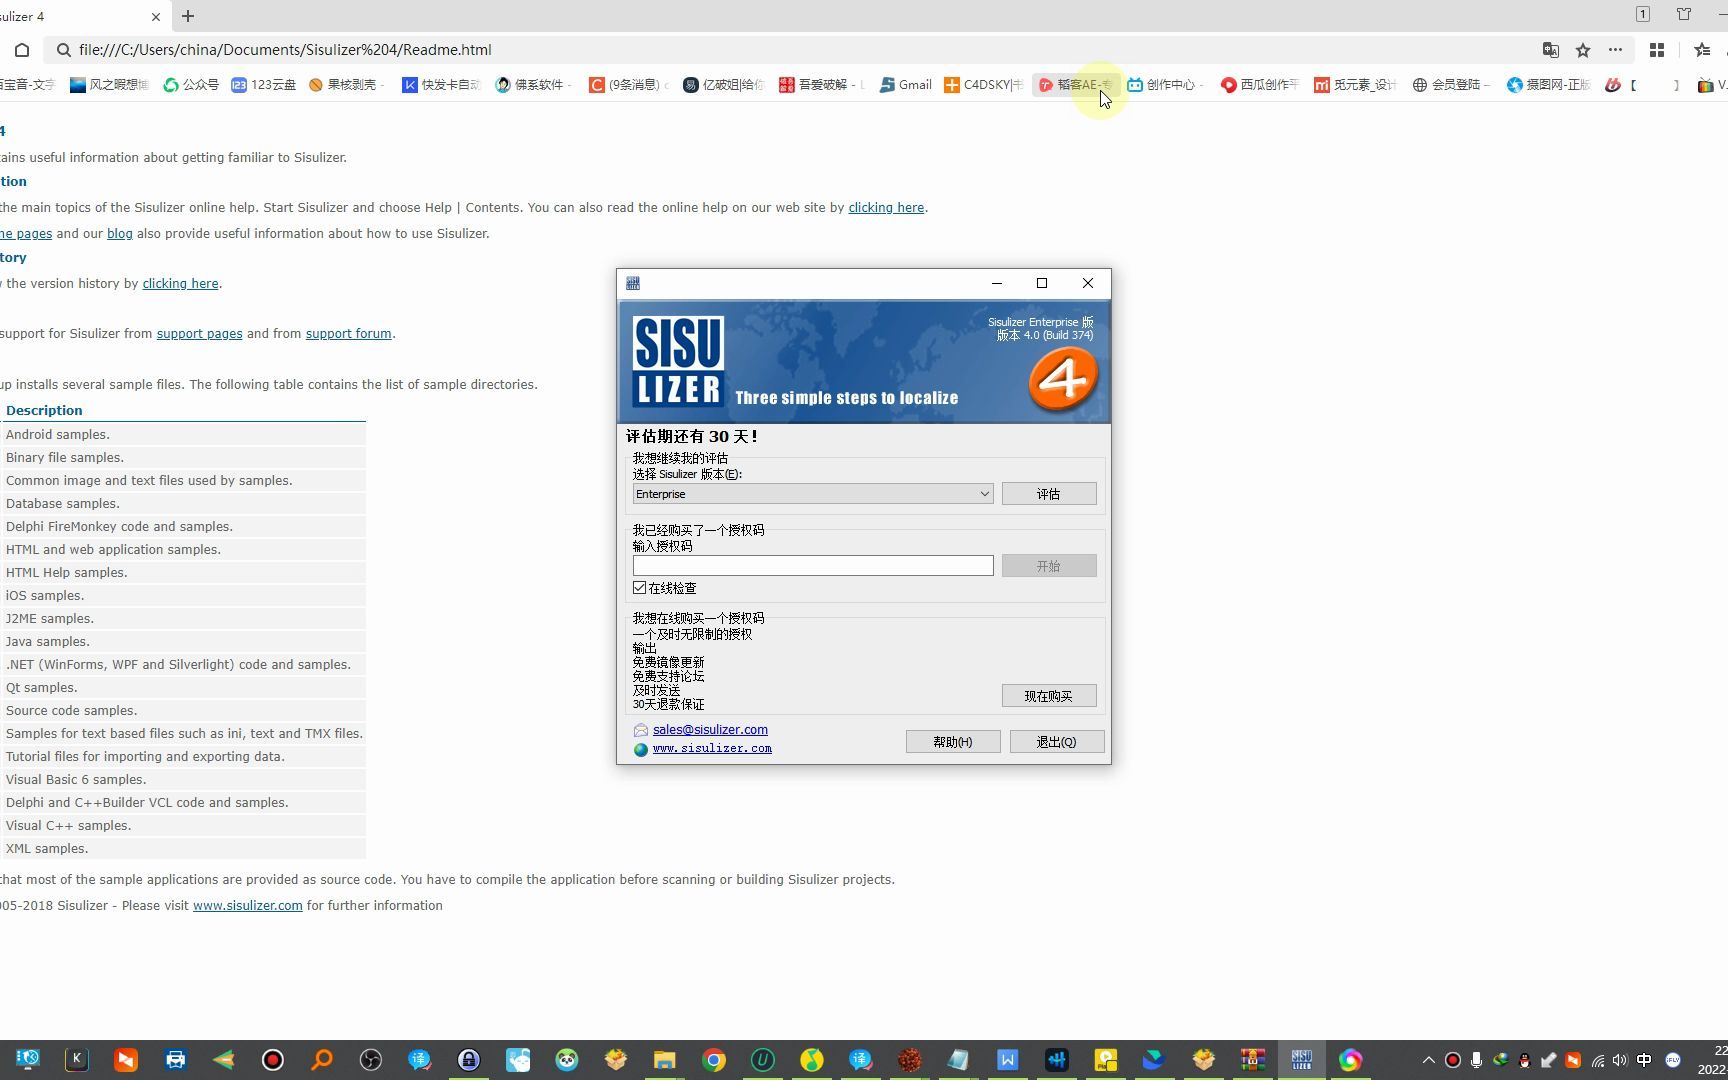Click the 现在购买 buy now button
Image resolution: width=1728 pixels, height=1080 pixels.
(1048, 696)
